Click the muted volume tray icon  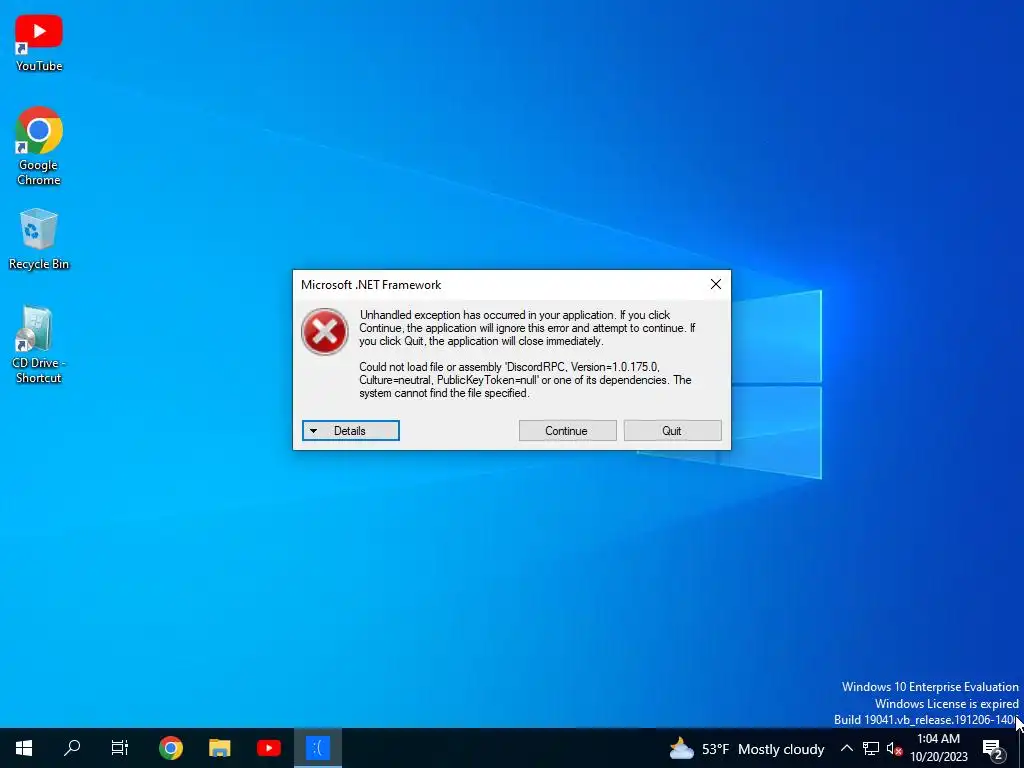(x=894, y=748)
